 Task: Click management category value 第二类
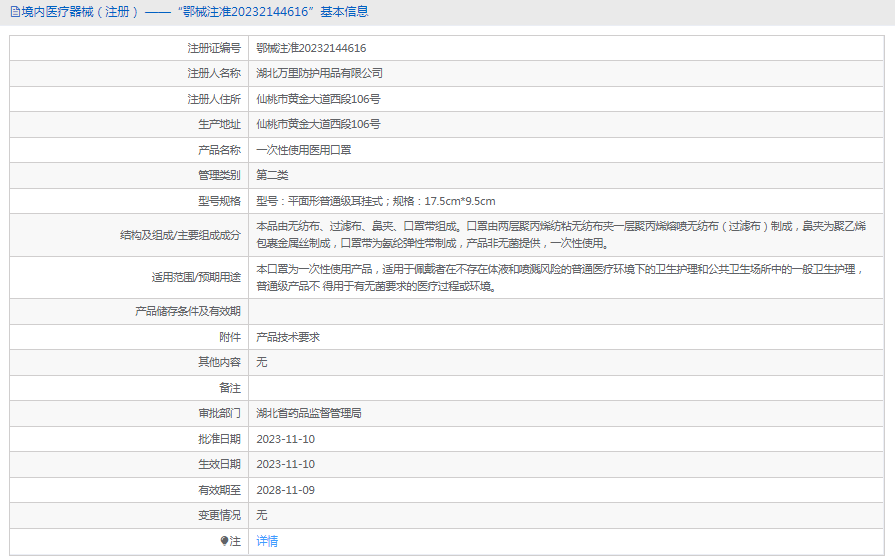tap(272, 175)
